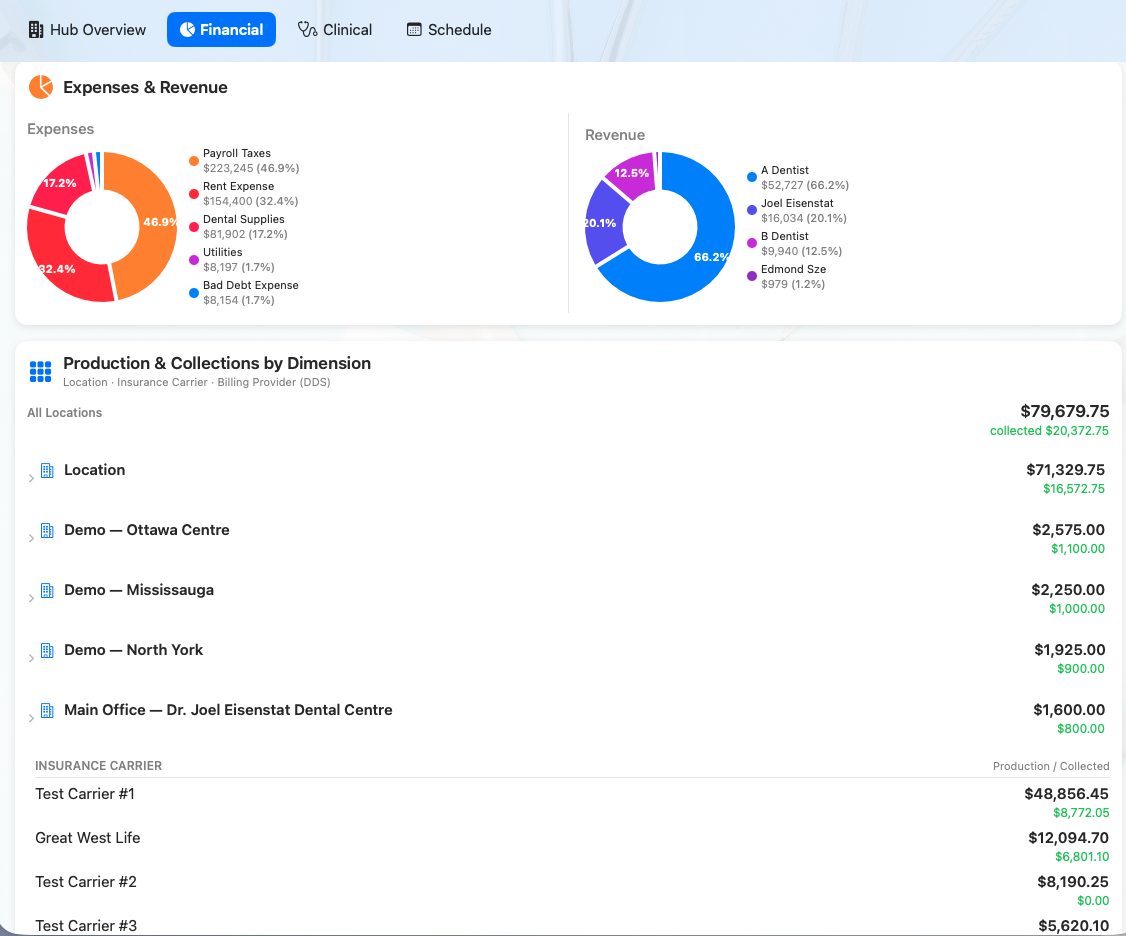The image size is (1126, 936).
Task: Click the Utilities purple legend dot
Action: tap(194, 260)
